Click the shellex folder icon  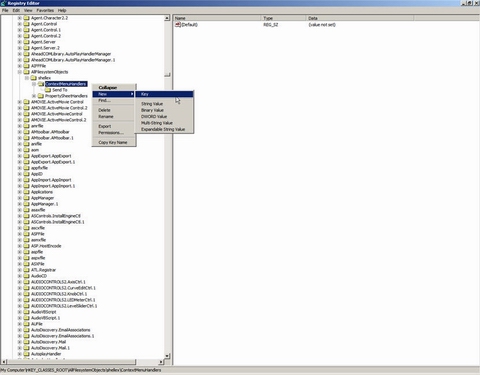(34, 78)
